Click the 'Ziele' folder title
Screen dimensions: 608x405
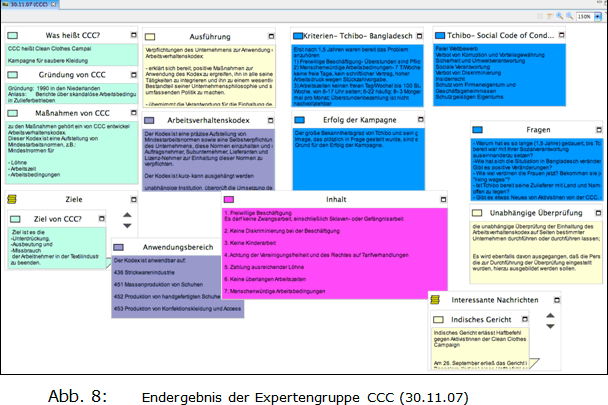(x=74, y=199)
